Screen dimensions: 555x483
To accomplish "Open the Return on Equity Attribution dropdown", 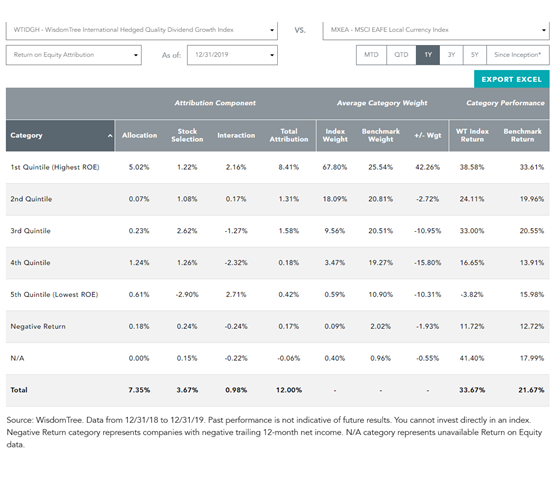I will pos(74,55).
